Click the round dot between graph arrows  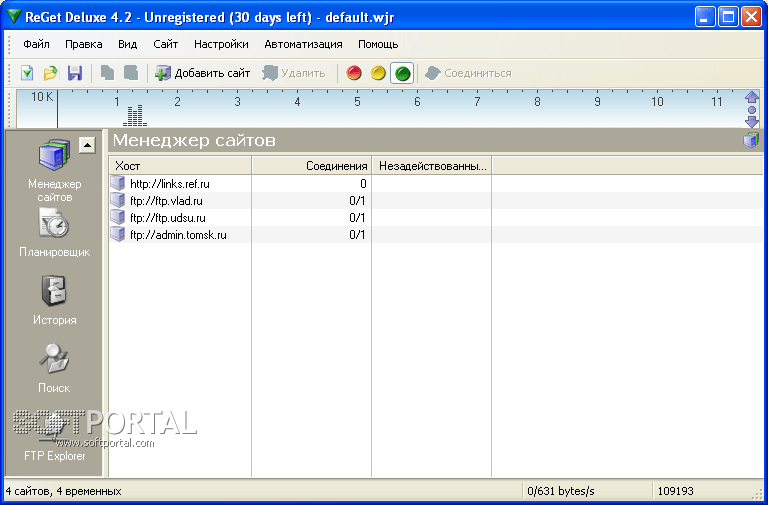(x=752, y=110)
